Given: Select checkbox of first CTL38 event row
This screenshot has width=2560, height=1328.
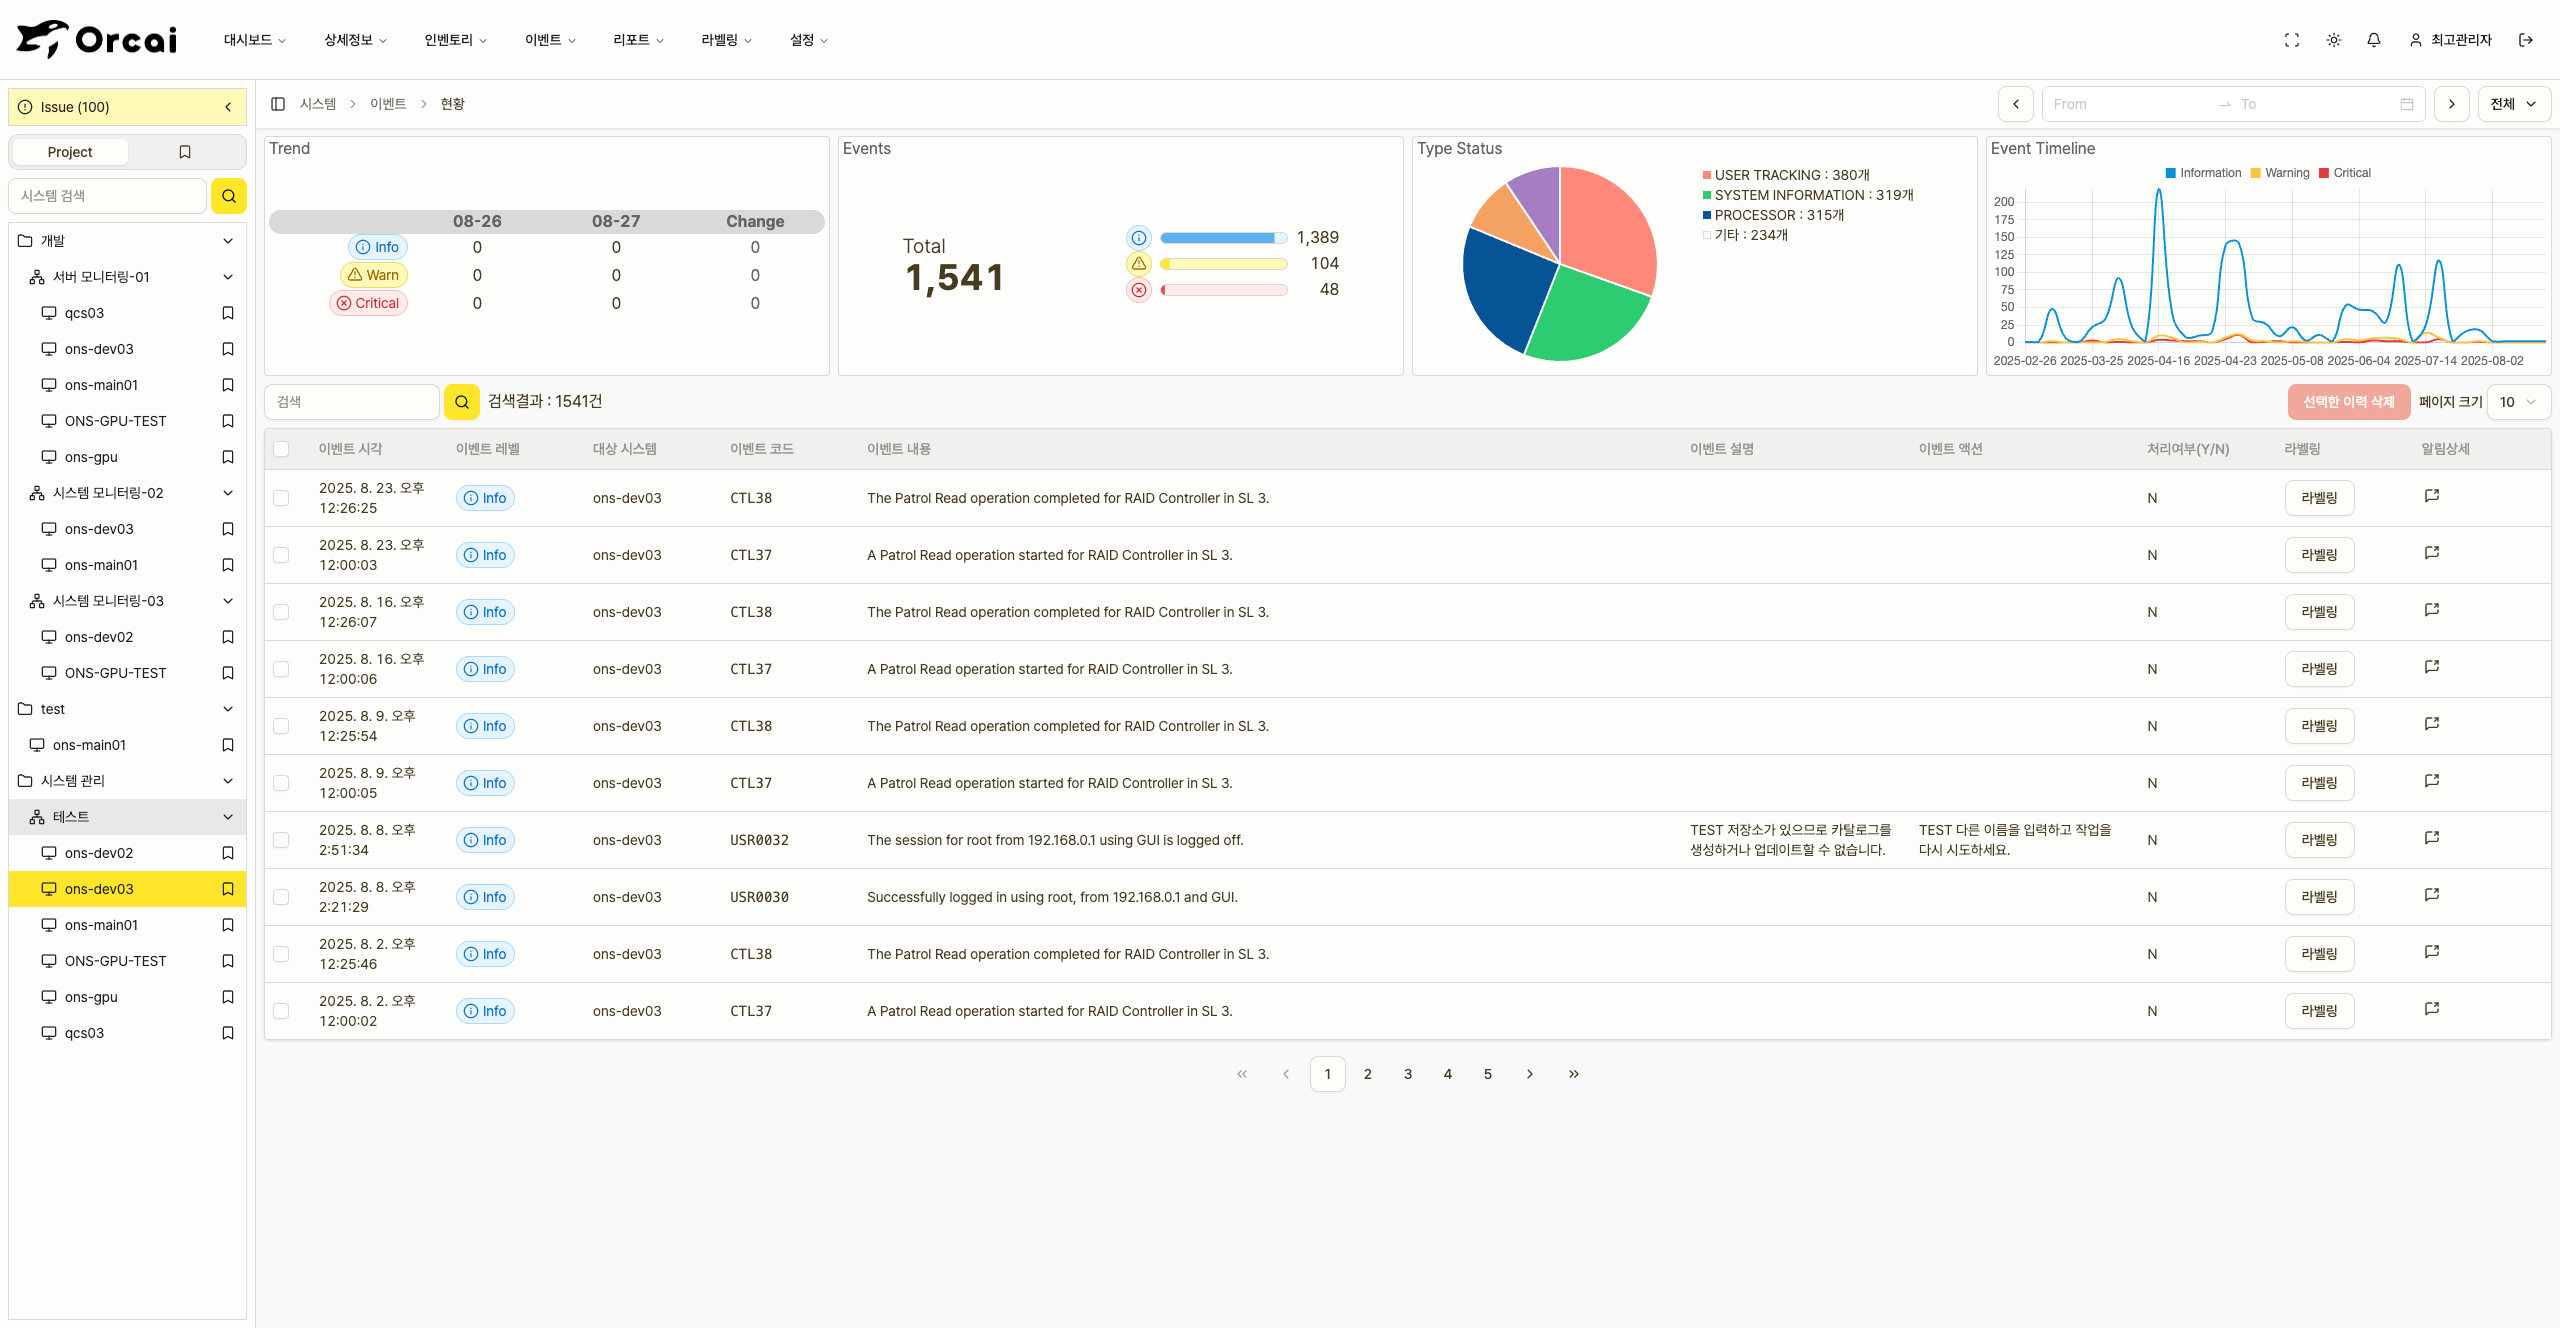Looking at the screenshot, I should point(281,498).
